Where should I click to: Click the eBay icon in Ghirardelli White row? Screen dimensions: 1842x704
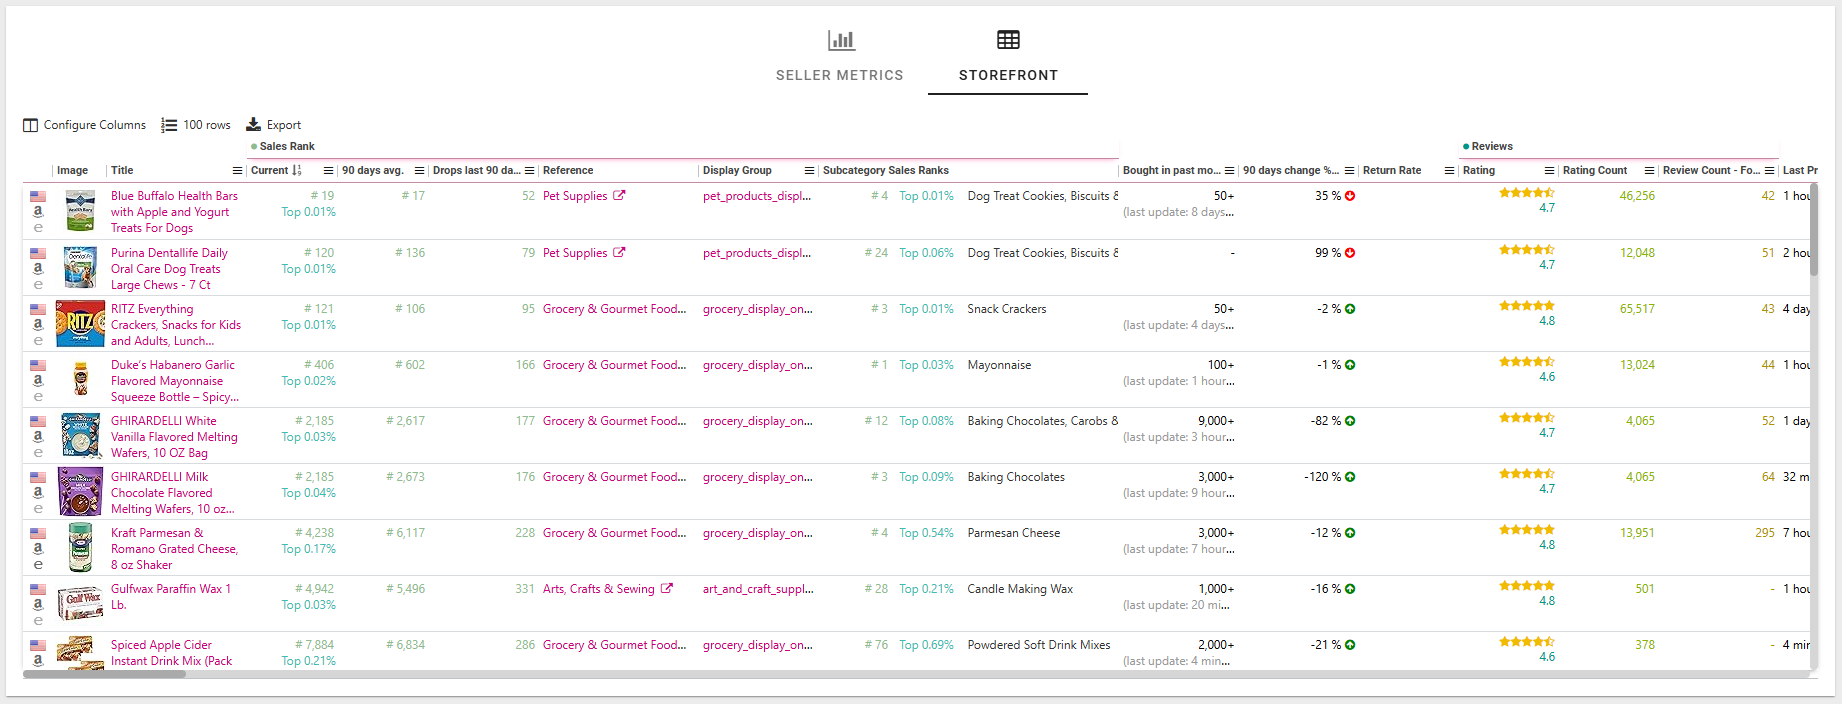[38, 453]
